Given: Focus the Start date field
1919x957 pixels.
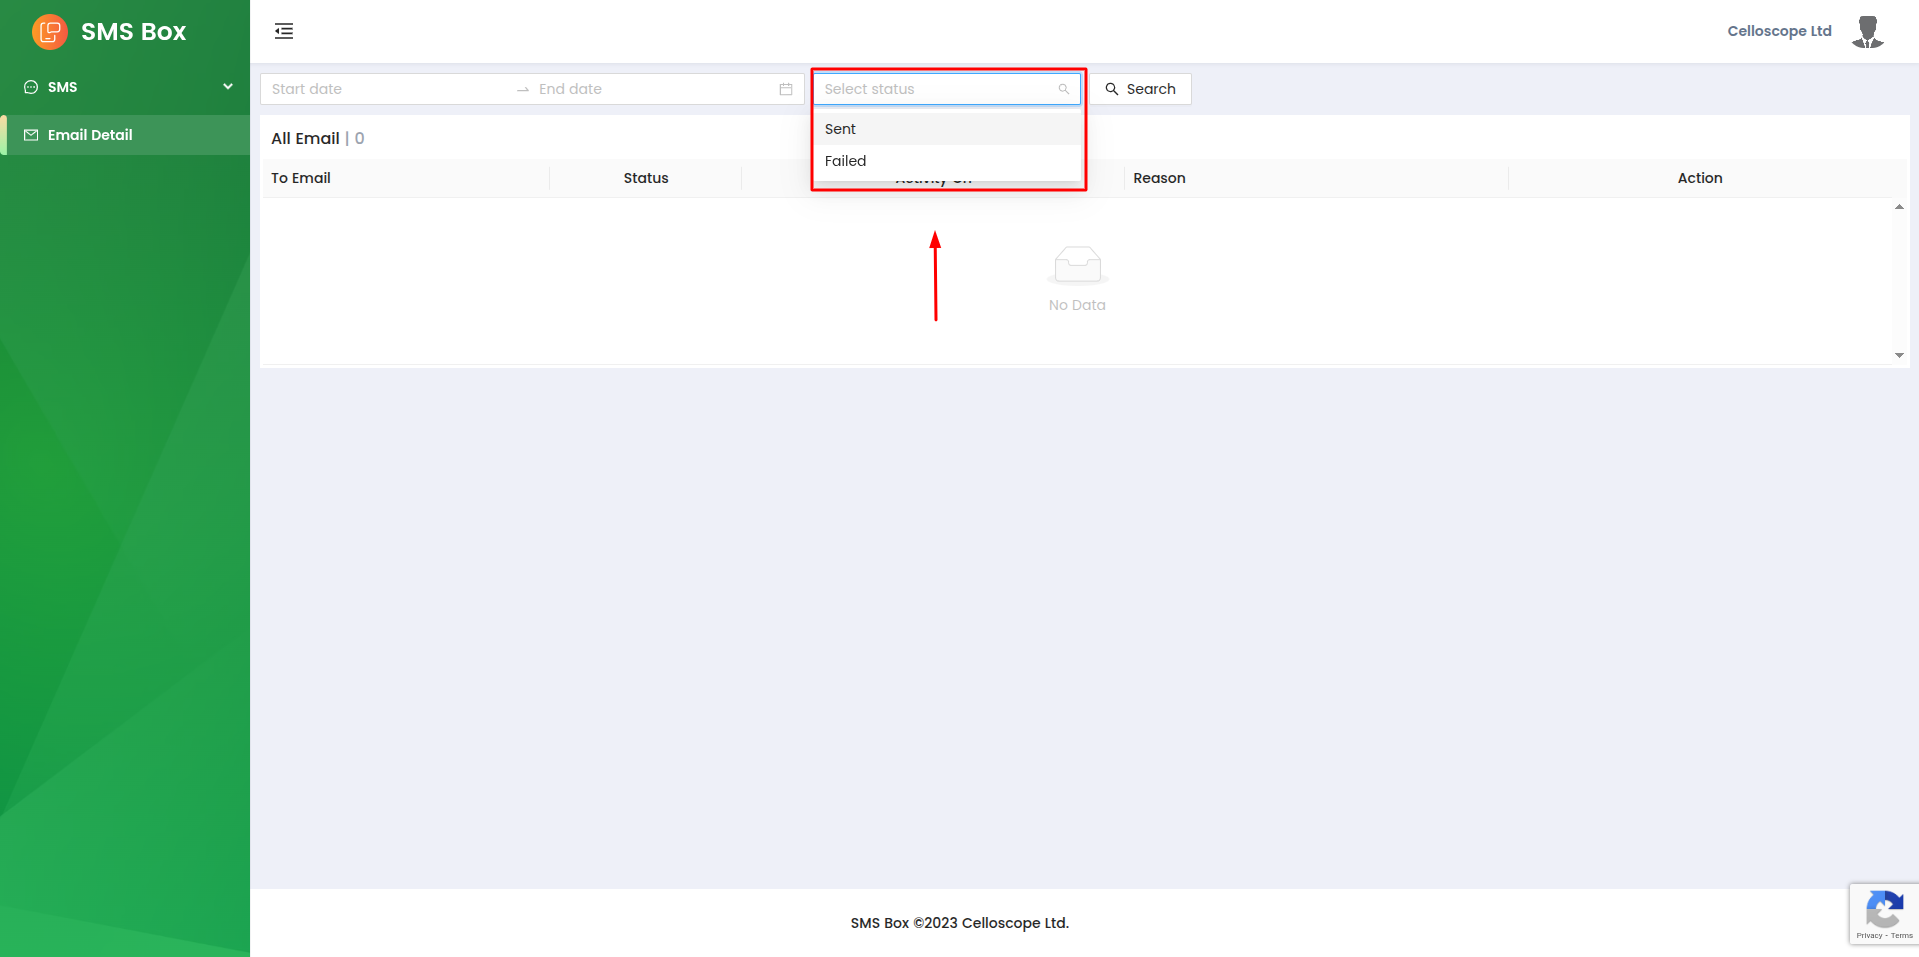Looking at the screenshot, I should point(385,89).
